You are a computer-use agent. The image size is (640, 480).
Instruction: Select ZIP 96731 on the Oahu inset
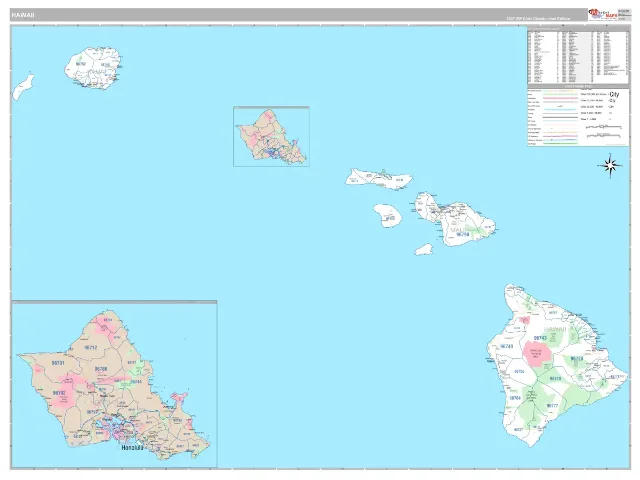point(58,362)
